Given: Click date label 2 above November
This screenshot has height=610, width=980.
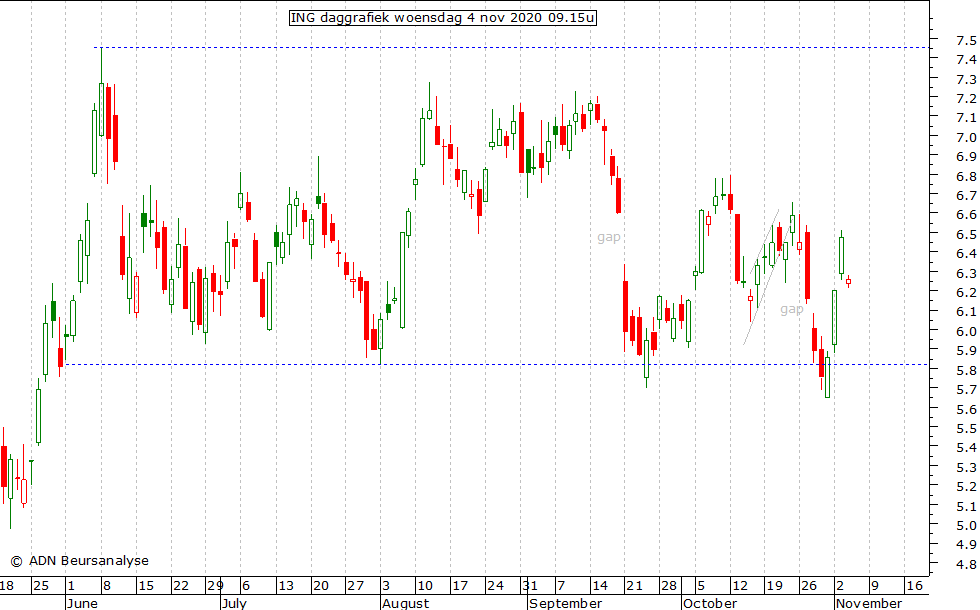Looking at the screenshot, I should 840,586.
